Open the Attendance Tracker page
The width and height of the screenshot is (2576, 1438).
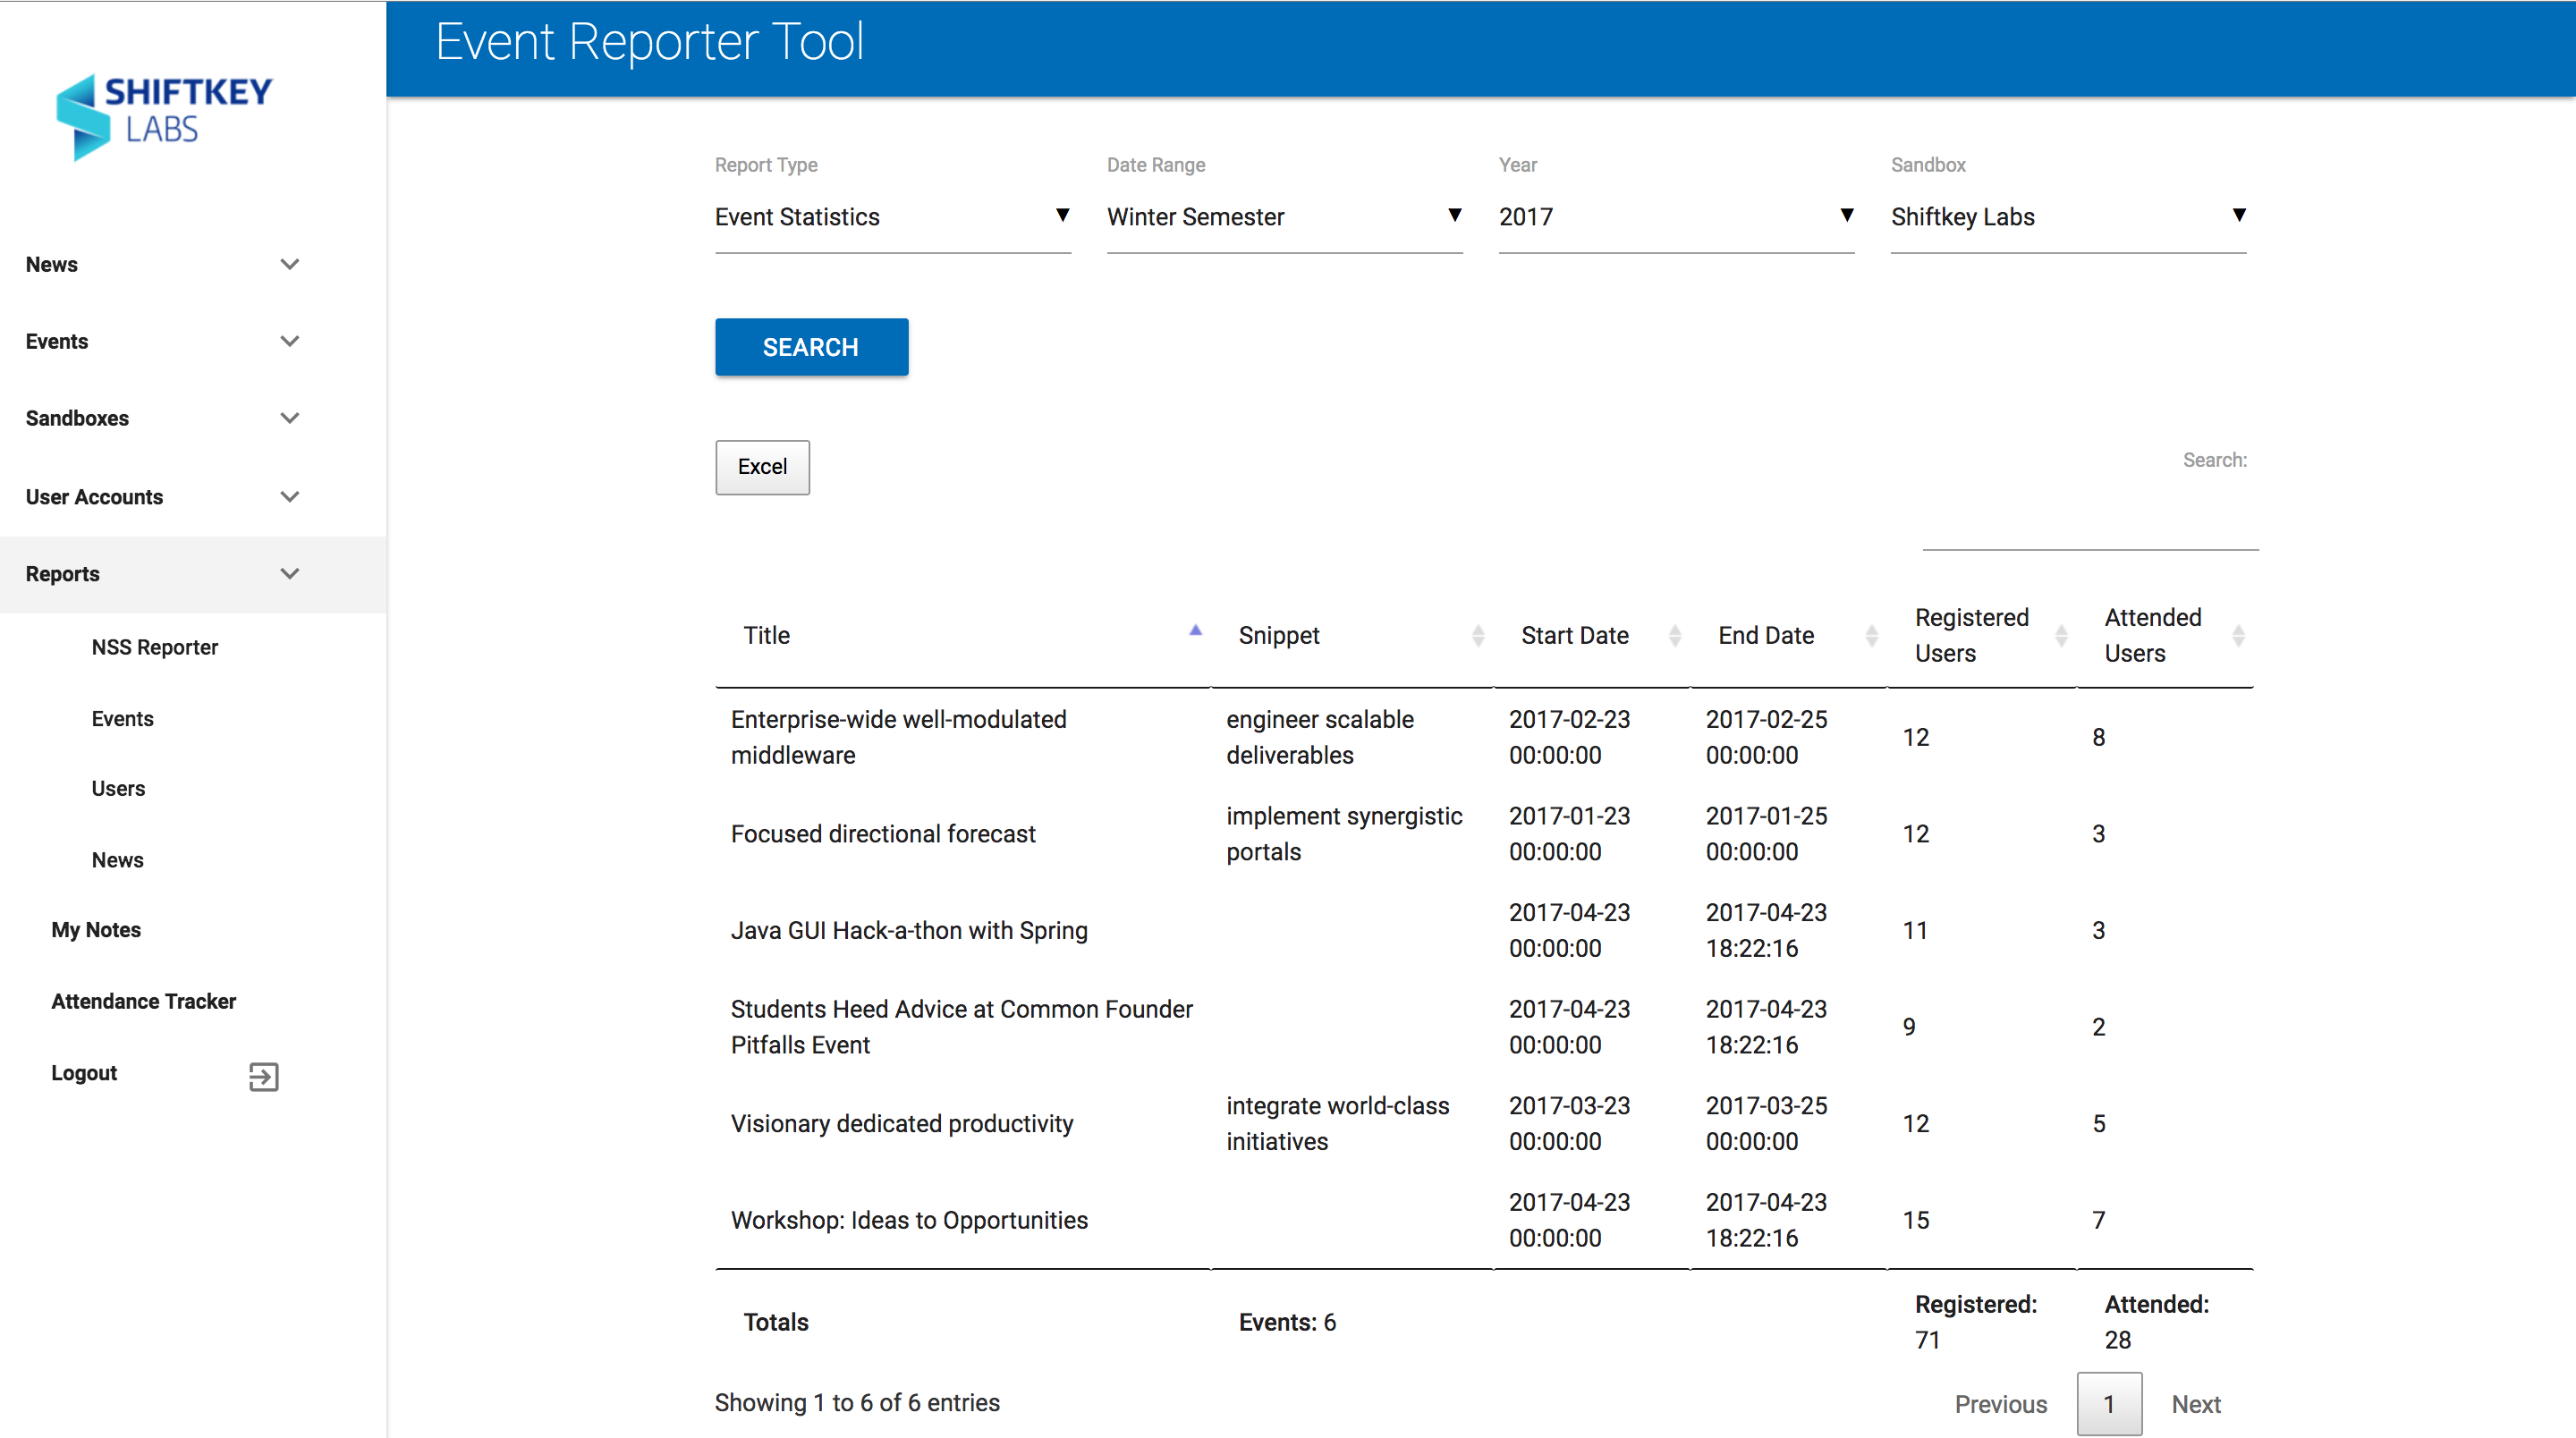click(144, 1001)
